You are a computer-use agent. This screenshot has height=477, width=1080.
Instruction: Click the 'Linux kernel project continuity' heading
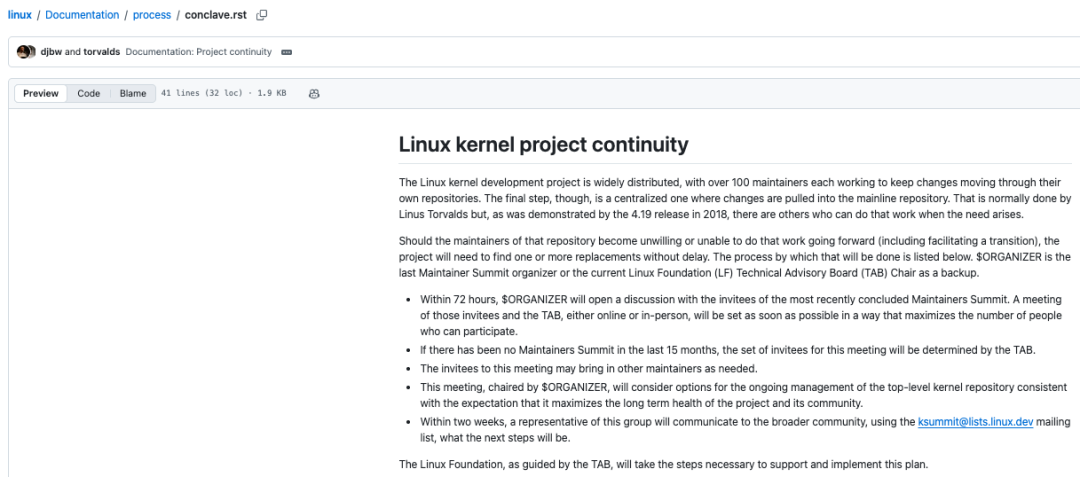543,145
